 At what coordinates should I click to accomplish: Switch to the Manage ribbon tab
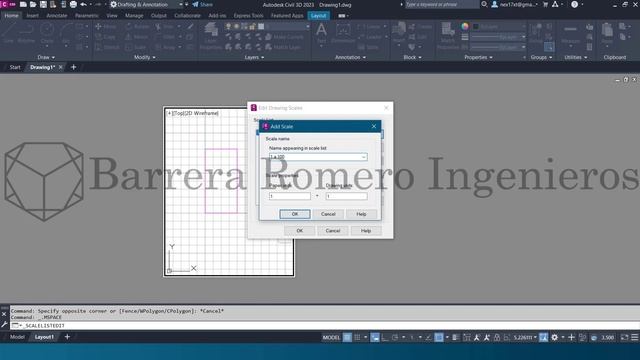click(134, 16)
